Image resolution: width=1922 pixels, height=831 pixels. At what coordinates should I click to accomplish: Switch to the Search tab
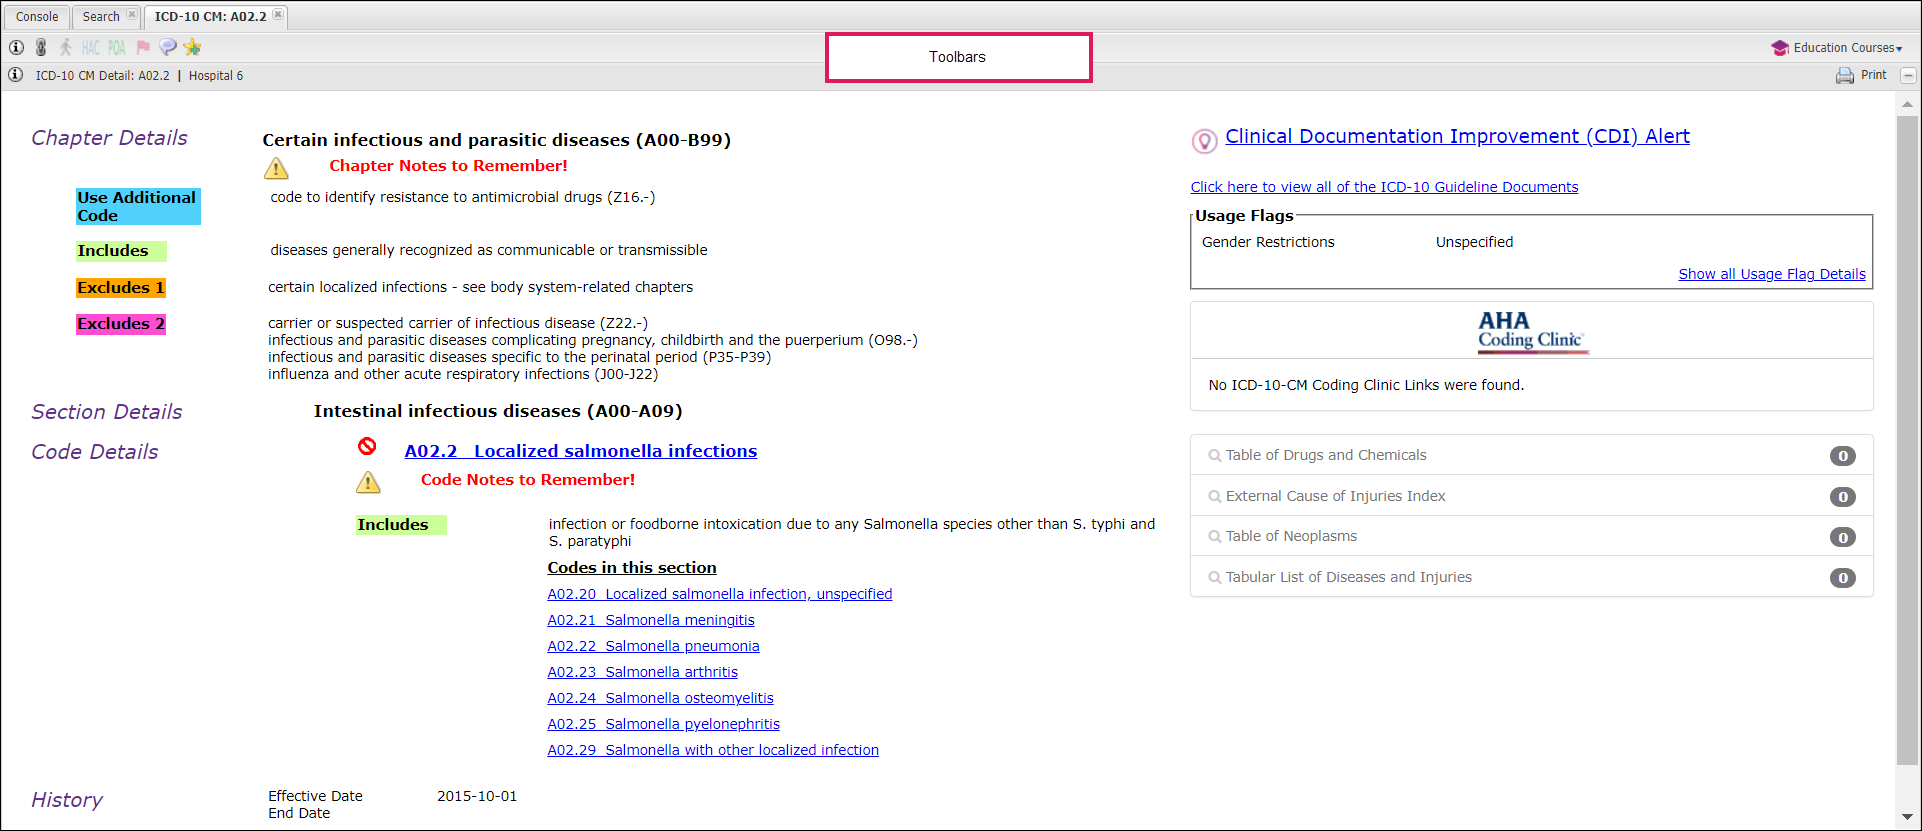[x=101, y=16]
